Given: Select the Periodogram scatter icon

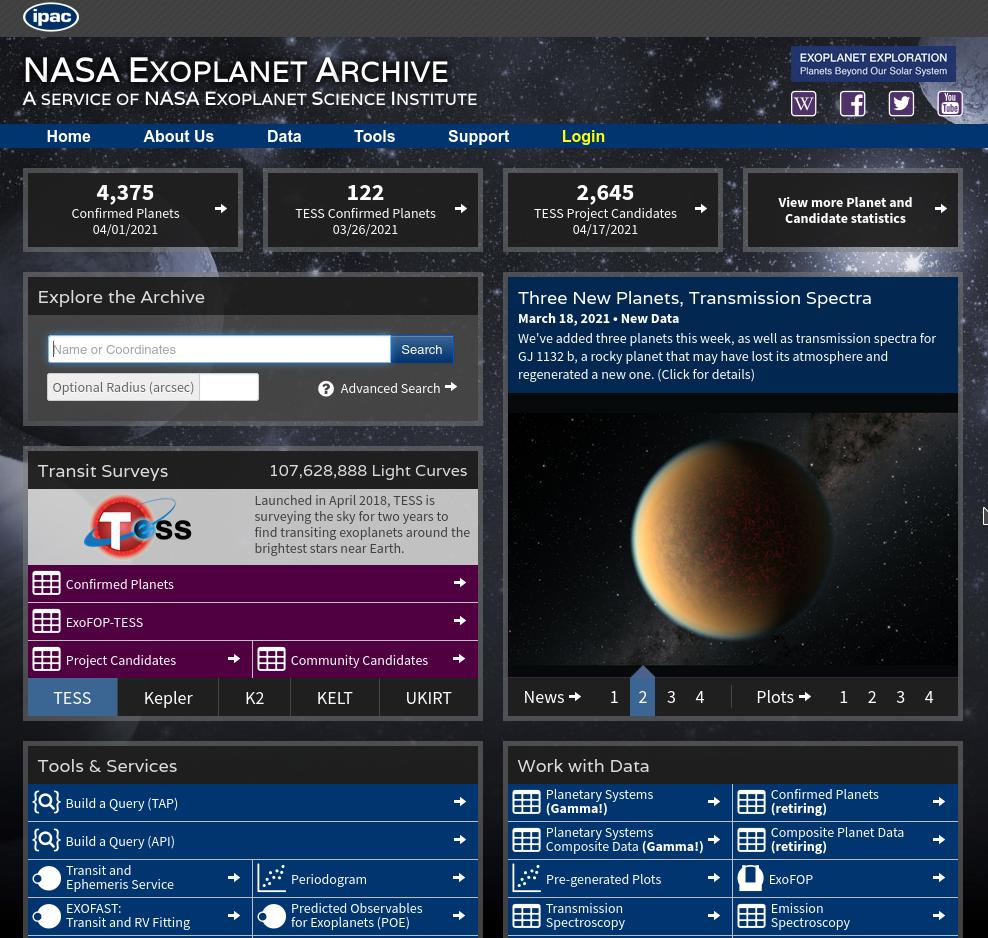Looking at the screenshot, I should click(x=271, y=877).
